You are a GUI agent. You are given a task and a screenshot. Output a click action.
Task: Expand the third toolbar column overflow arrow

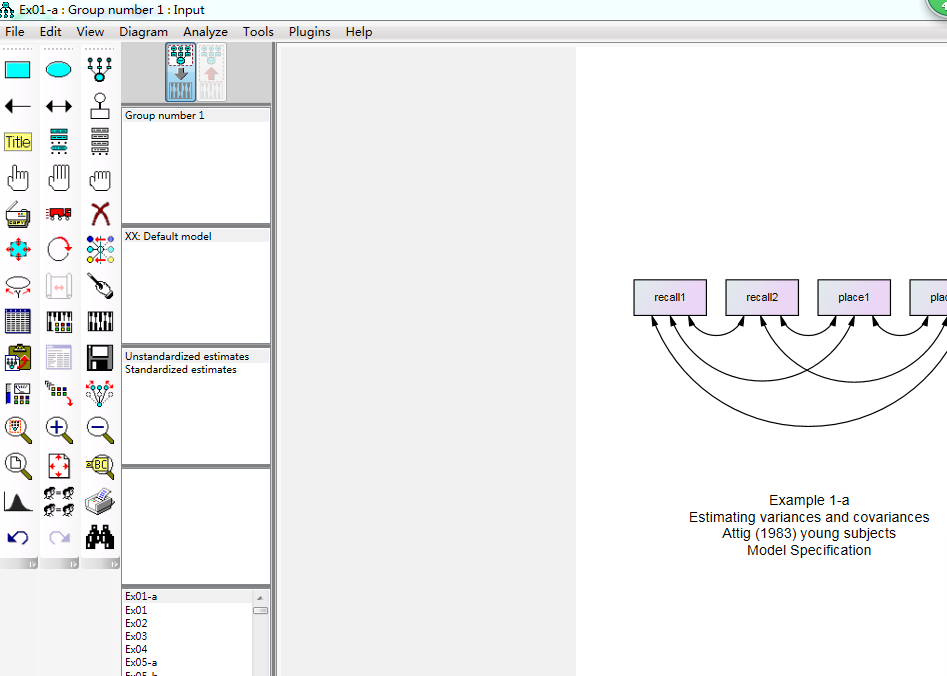point(114,564)
